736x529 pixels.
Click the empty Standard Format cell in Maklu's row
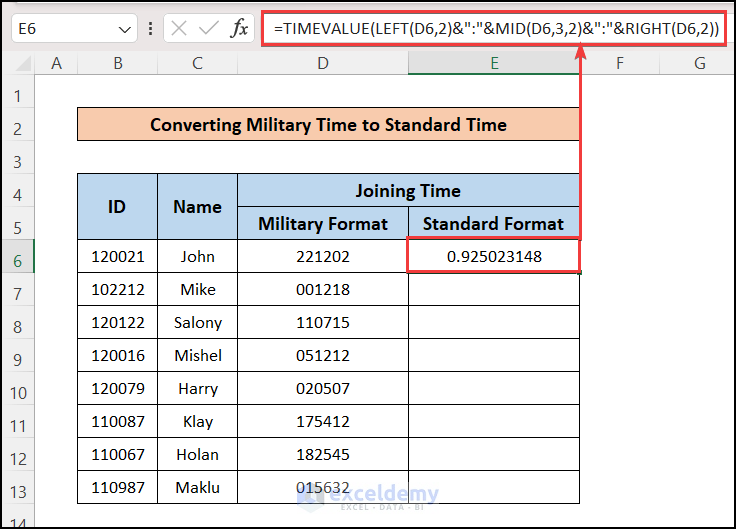[494, 487]
